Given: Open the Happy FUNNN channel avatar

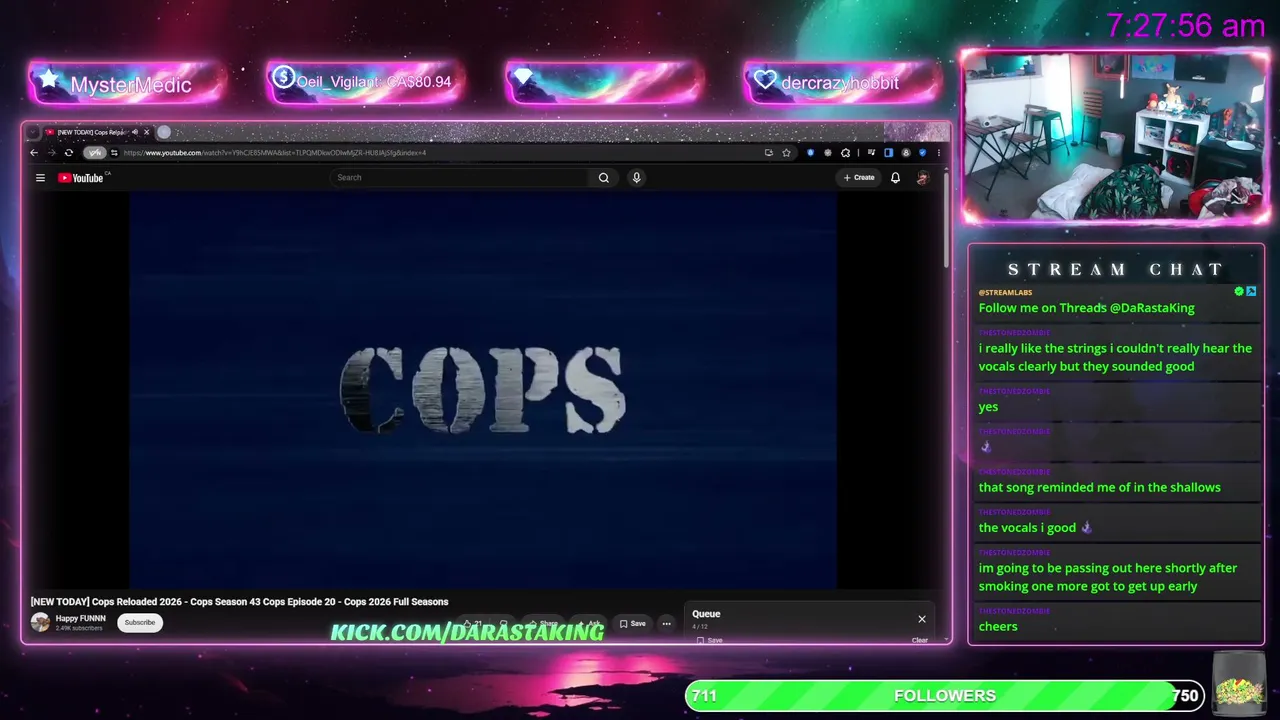Looking at the screenshot, I should click(40, 622).
